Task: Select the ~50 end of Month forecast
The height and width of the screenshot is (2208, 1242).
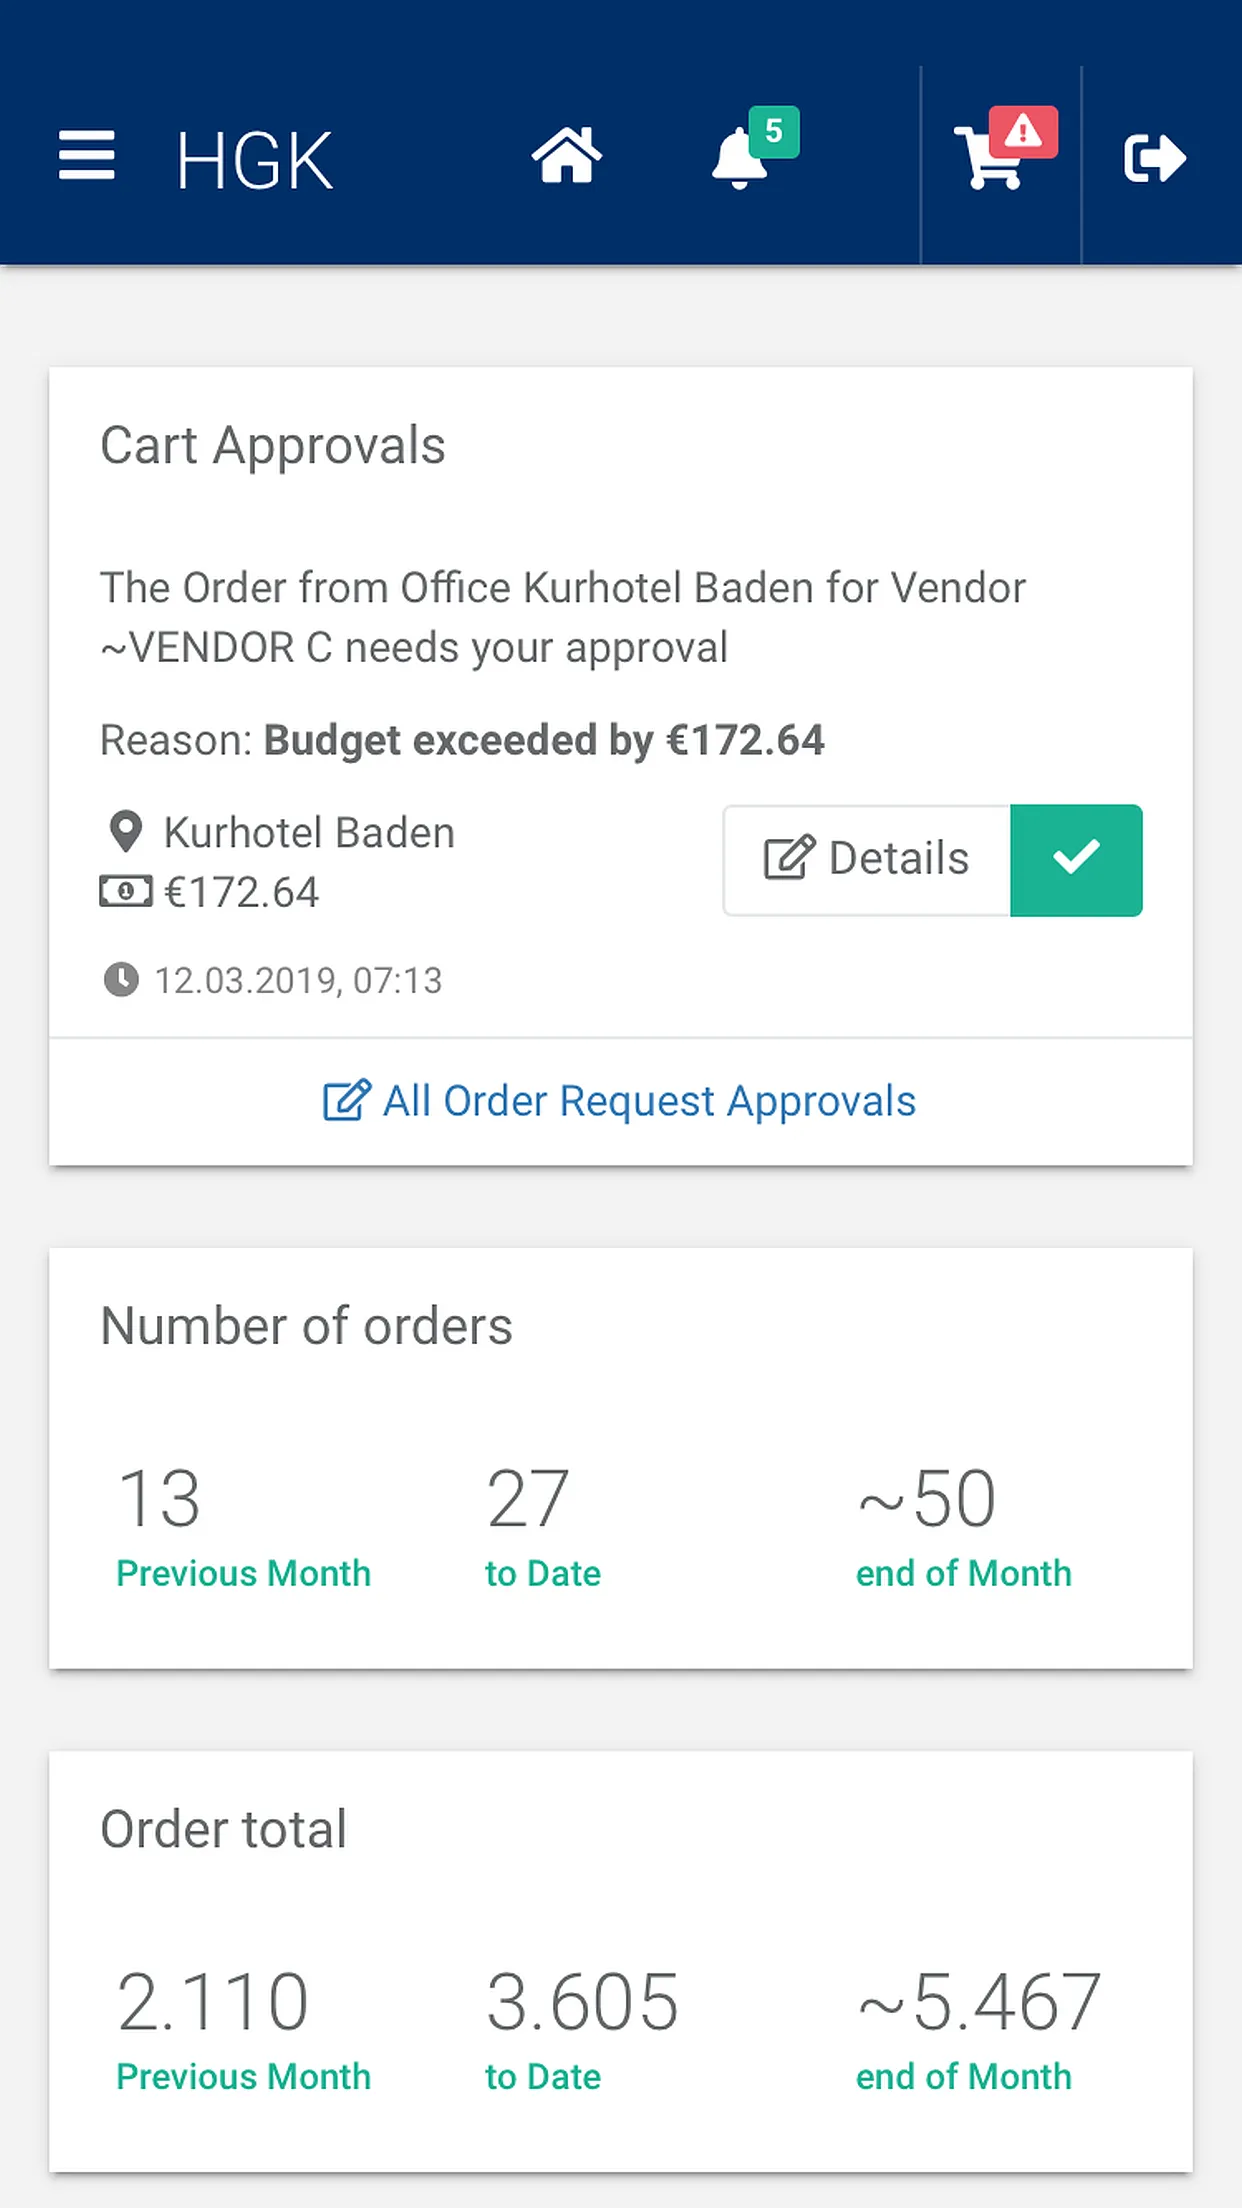Action: pos(963,1525)
